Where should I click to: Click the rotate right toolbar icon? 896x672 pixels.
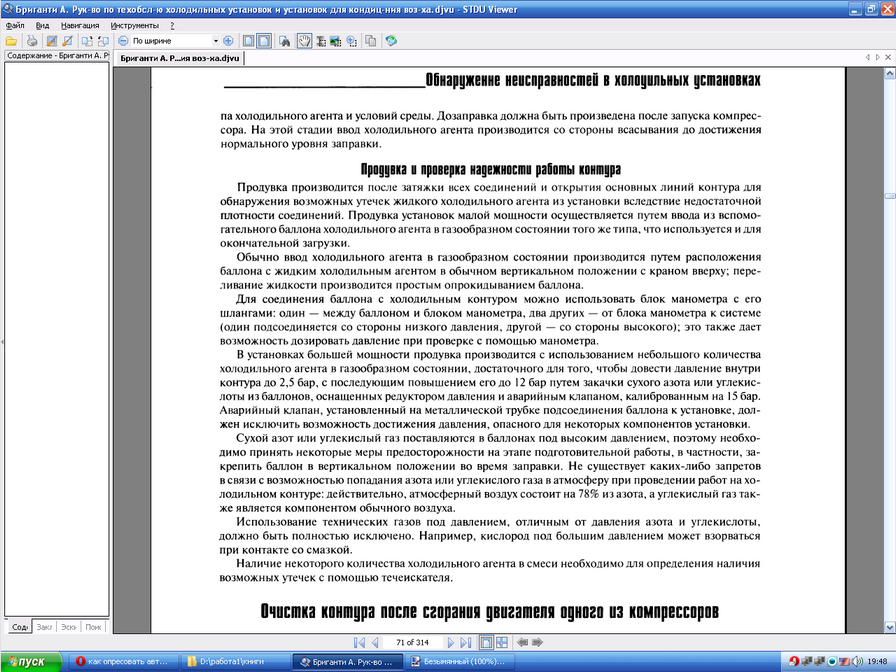pyautogui.click(x=67, y=41)
